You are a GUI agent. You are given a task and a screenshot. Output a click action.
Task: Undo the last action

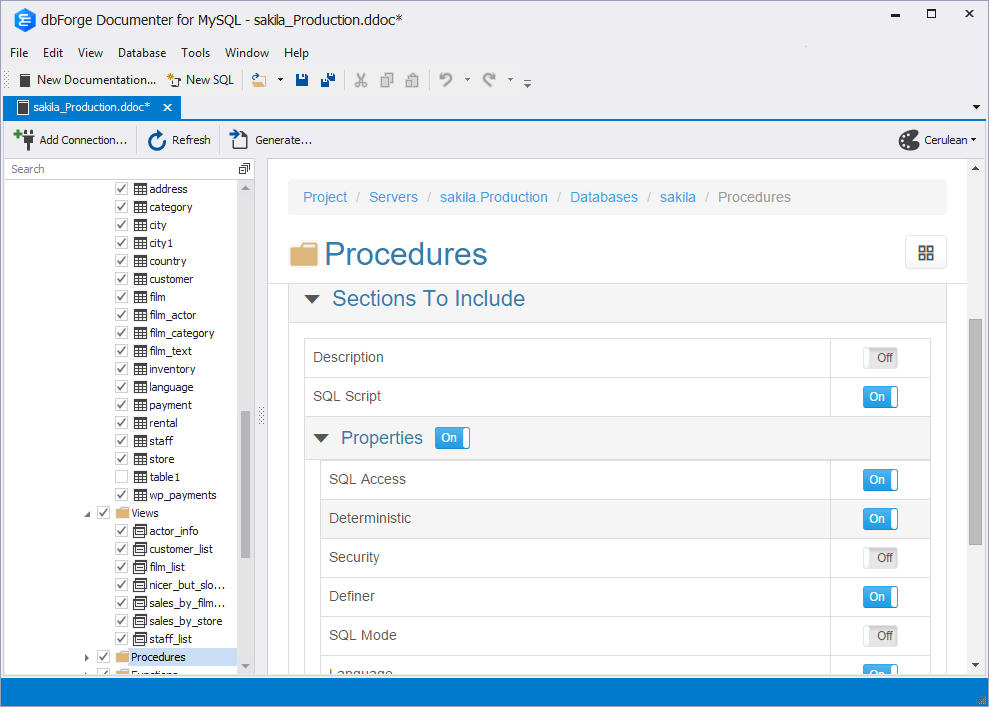coord(446,79)
